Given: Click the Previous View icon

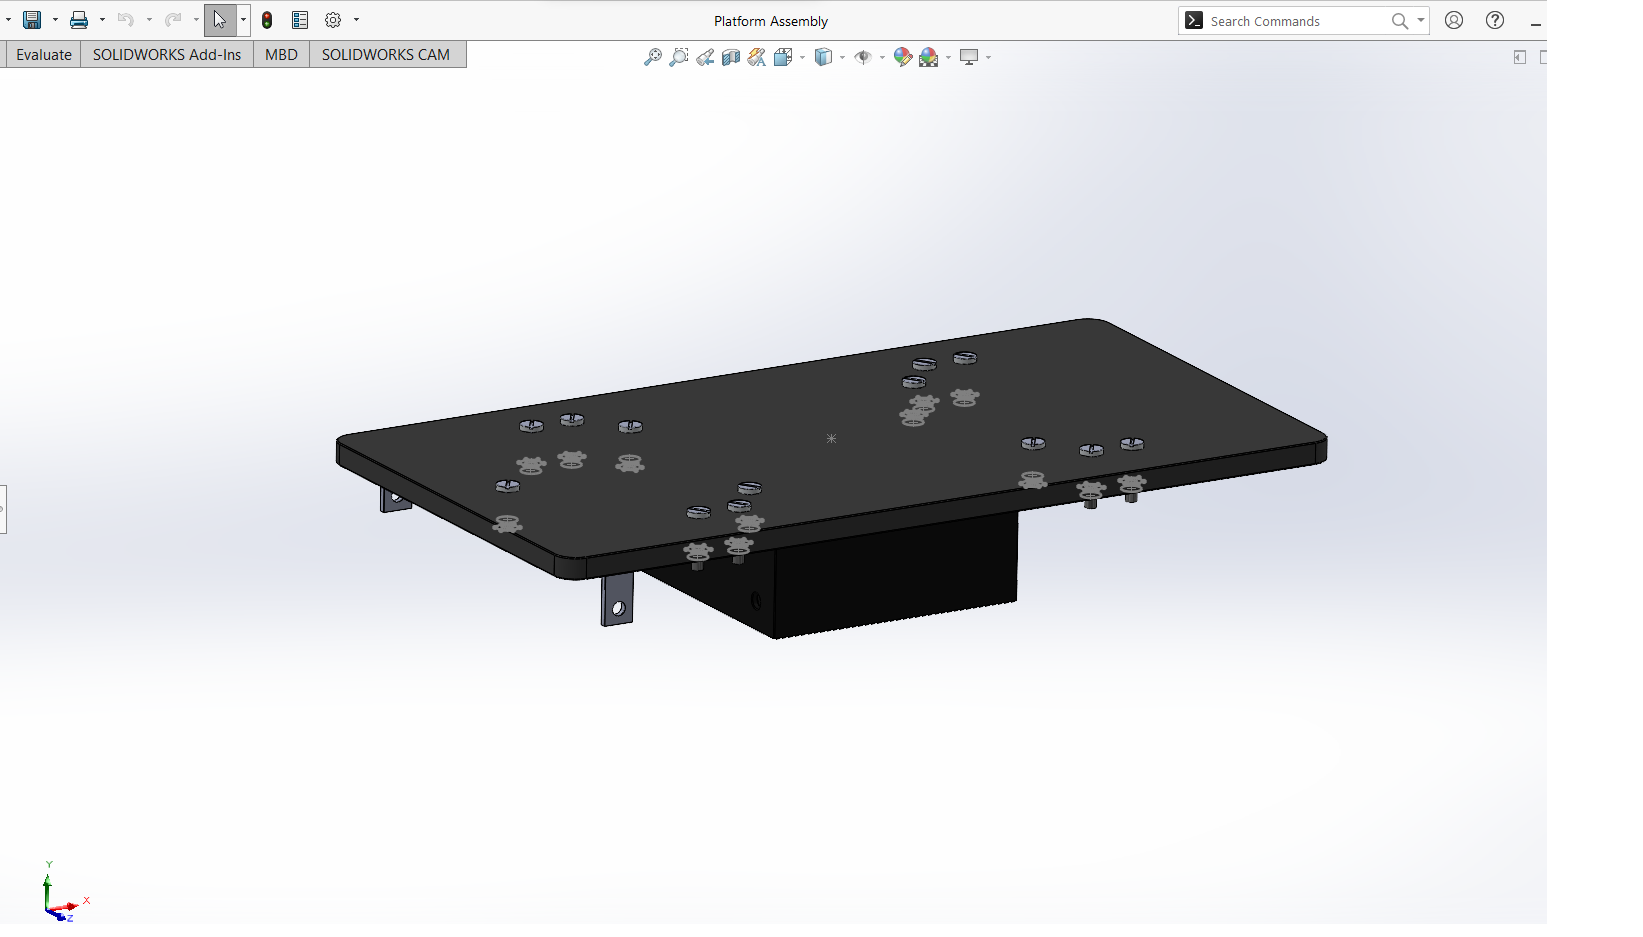Looking at the screenshot, I should (x=705, y=57).
